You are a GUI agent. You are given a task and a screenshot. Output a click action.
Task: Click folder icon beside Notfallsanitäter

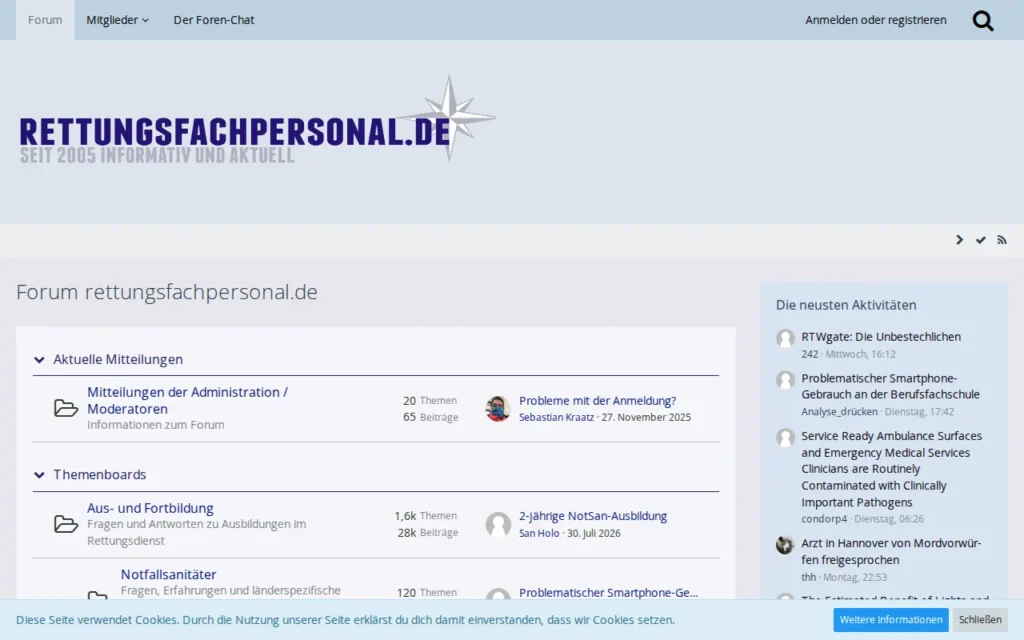coord(97,594)
